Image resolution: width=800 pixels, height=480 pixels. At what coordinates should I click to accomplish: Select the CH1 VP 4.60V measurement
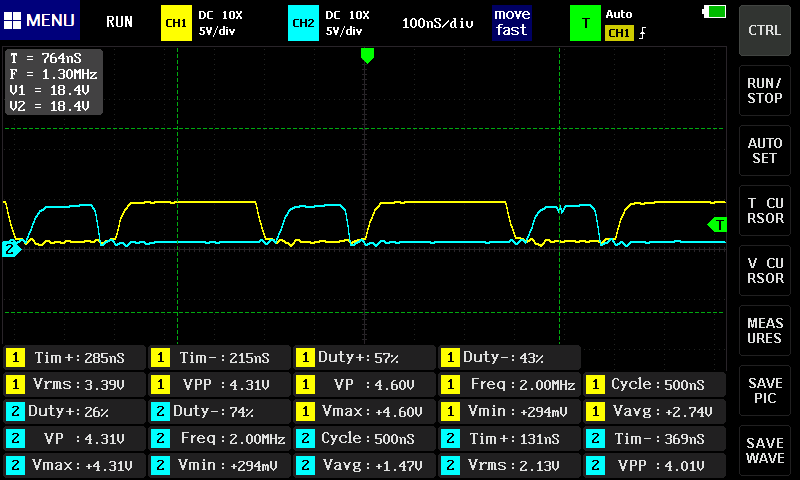click(364, 384)
